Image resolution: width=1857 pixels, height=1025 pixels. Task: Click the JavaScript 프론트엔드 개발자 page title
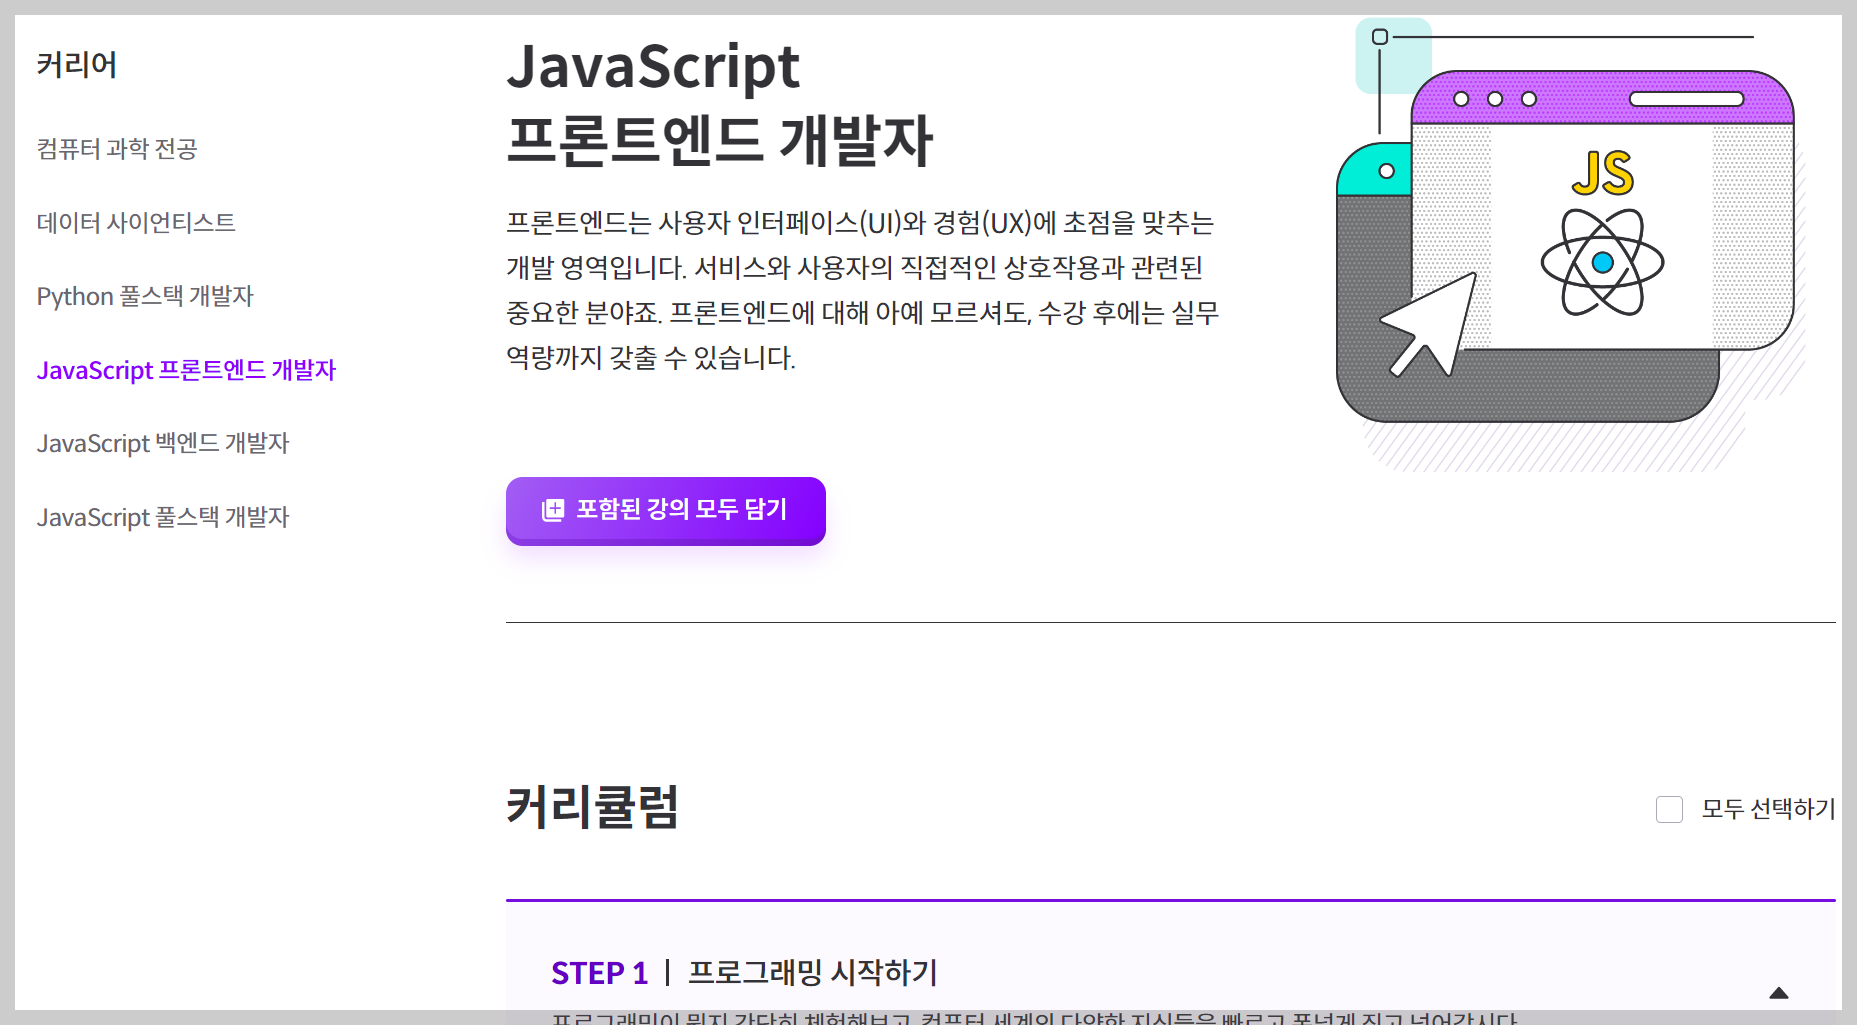720,103
